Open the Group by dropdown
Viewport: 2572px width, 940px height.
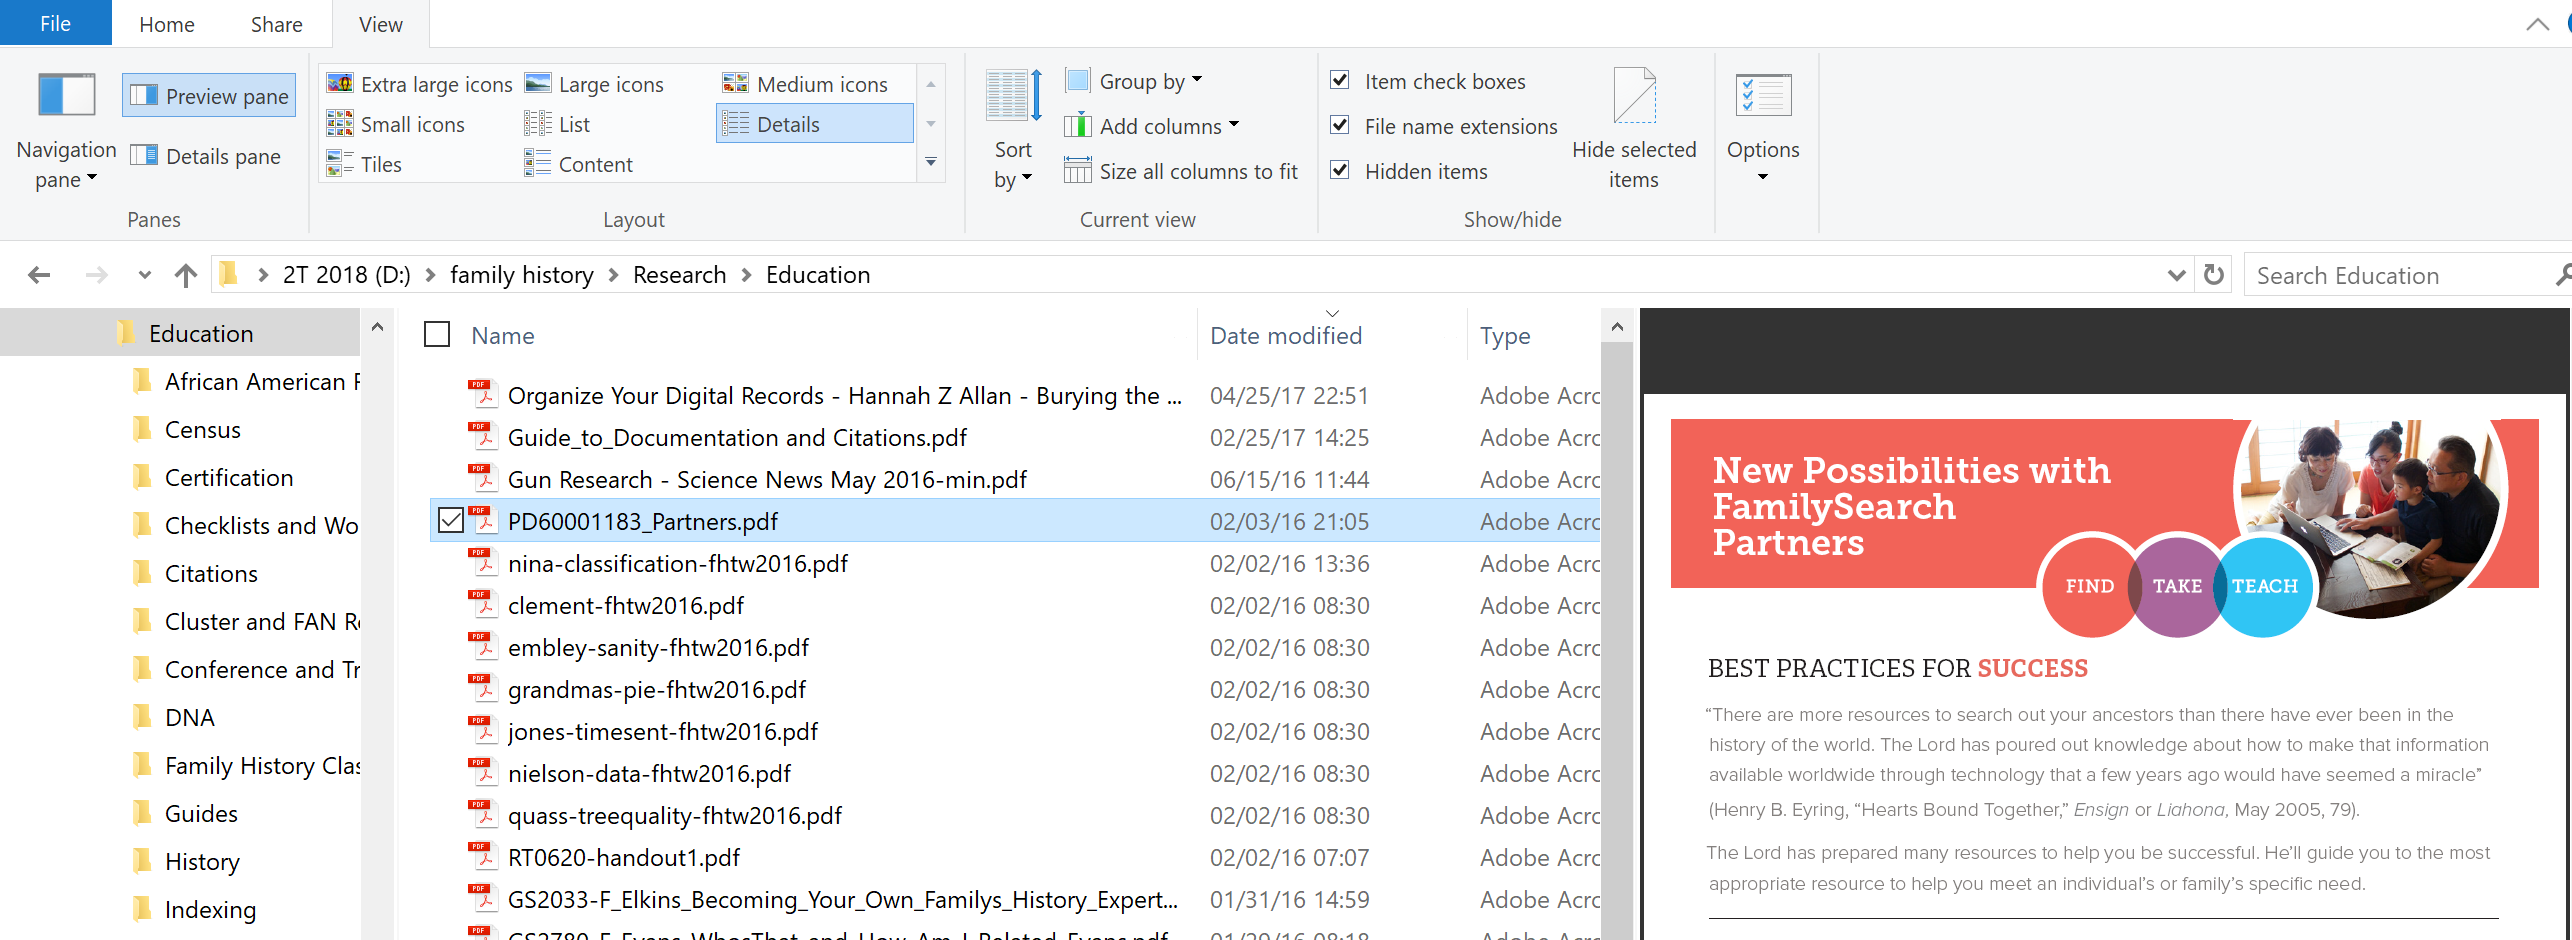click(1135, 80)
